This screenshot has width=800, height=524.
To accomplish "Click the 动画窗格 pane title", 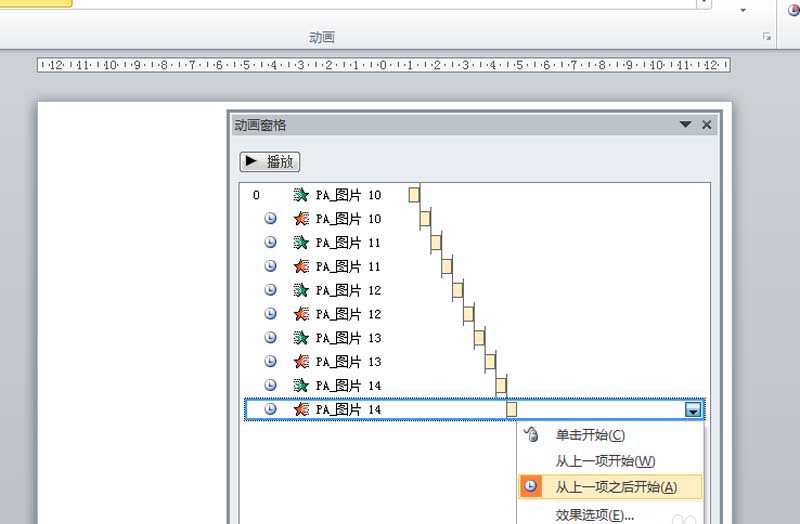I will 260,125.
